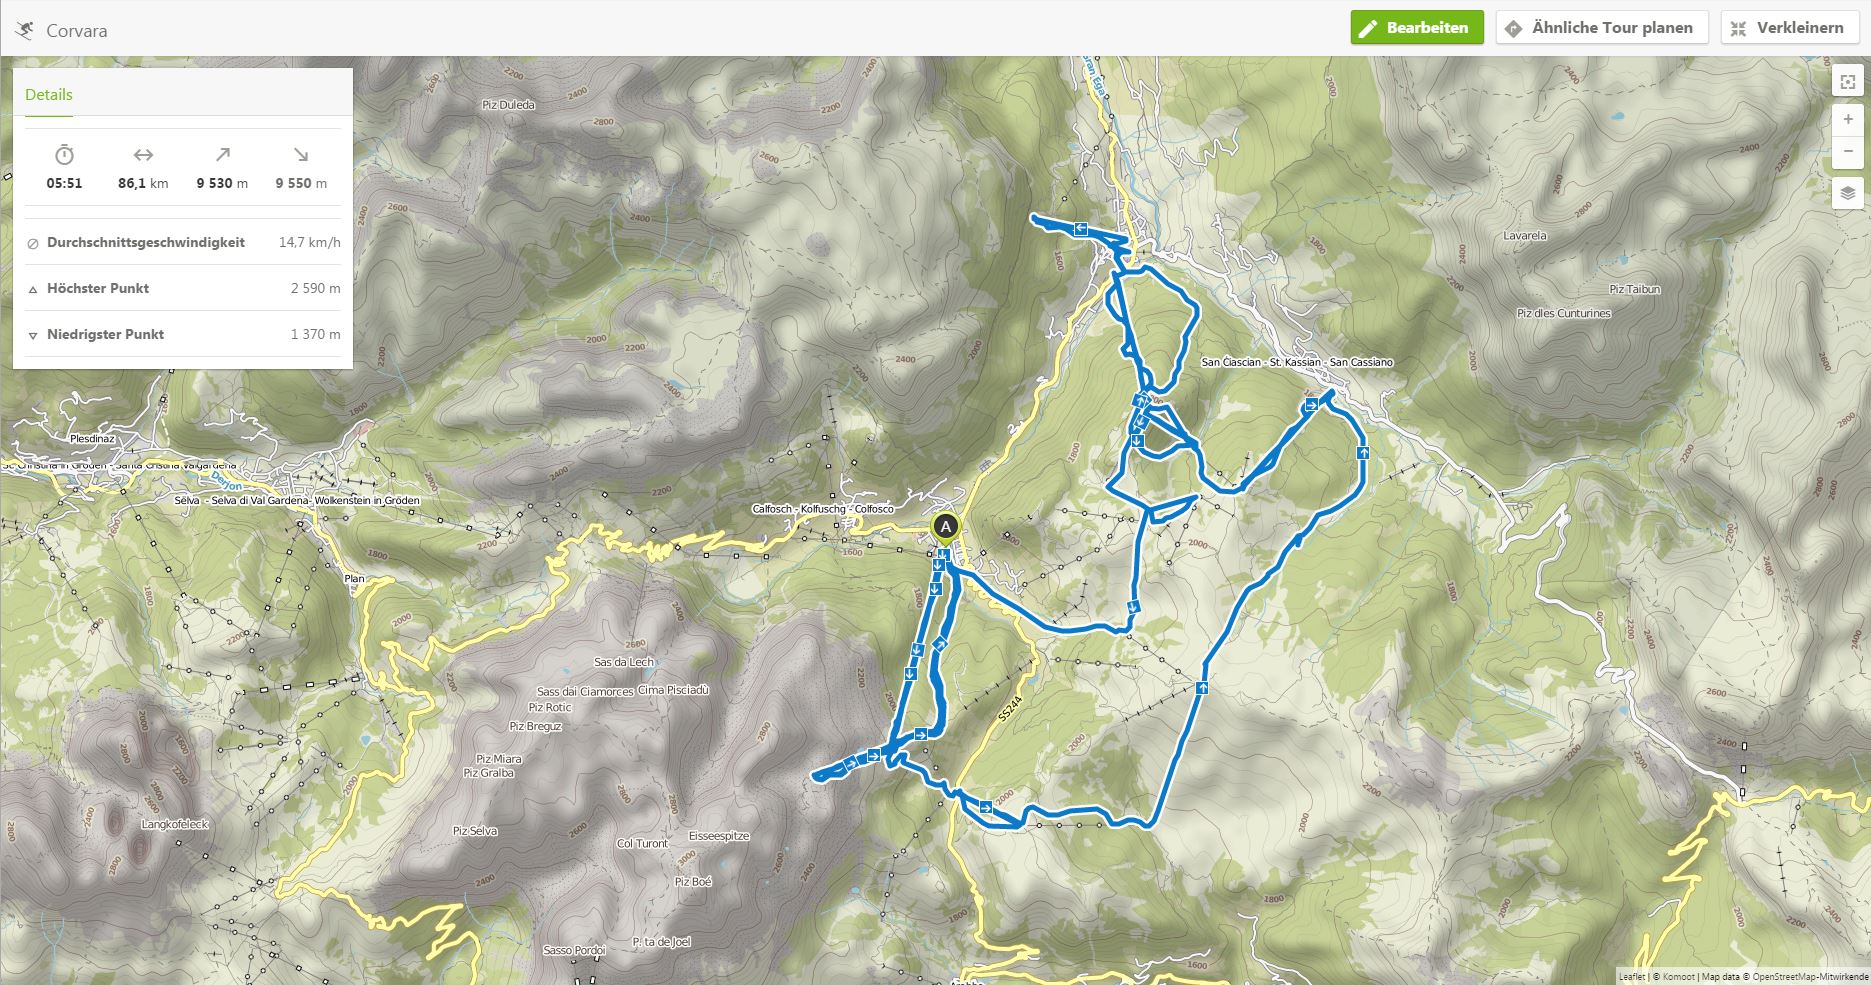The width and height of the screenshot is (1871, 985).
Task: Click the descent arrow icon
Action: coord(301,155)
